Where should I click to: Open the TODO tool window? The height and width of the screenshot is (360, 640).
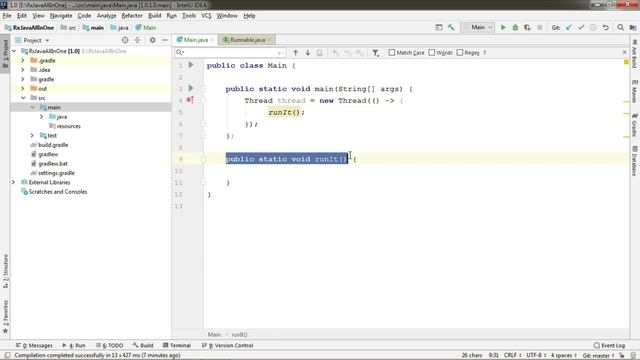pos(109,345)
